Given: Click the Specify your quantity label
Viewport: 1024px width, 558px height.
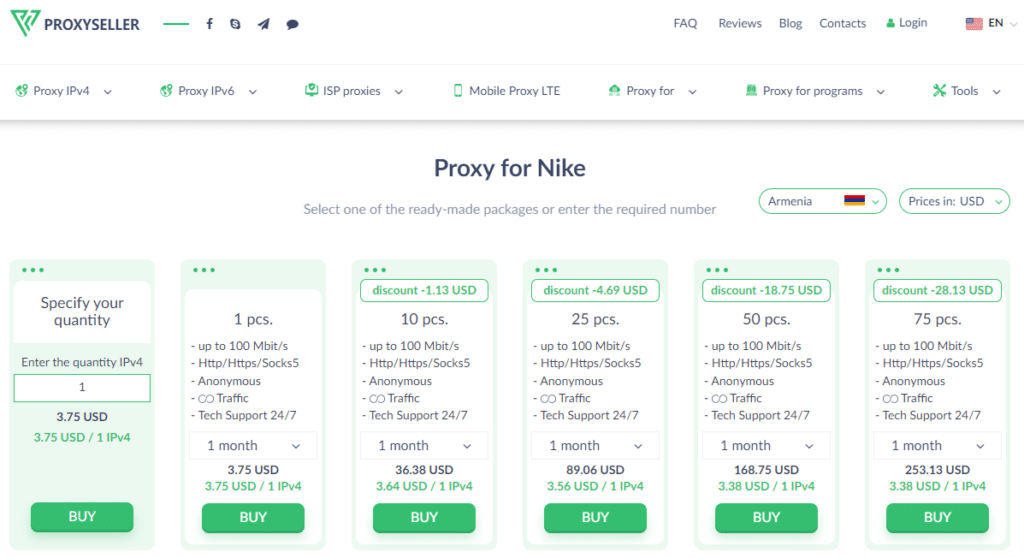Looking at the screenshot, I should [82, 312].
